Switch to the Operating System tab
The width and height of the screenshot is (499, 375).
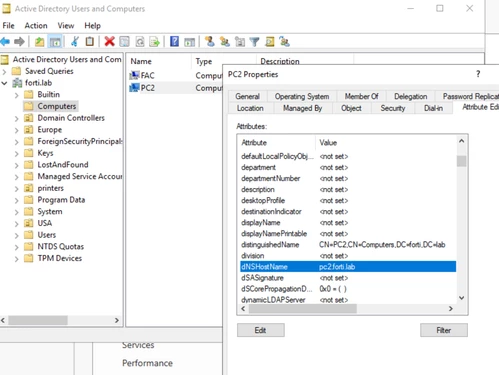(x=302, y=96)
